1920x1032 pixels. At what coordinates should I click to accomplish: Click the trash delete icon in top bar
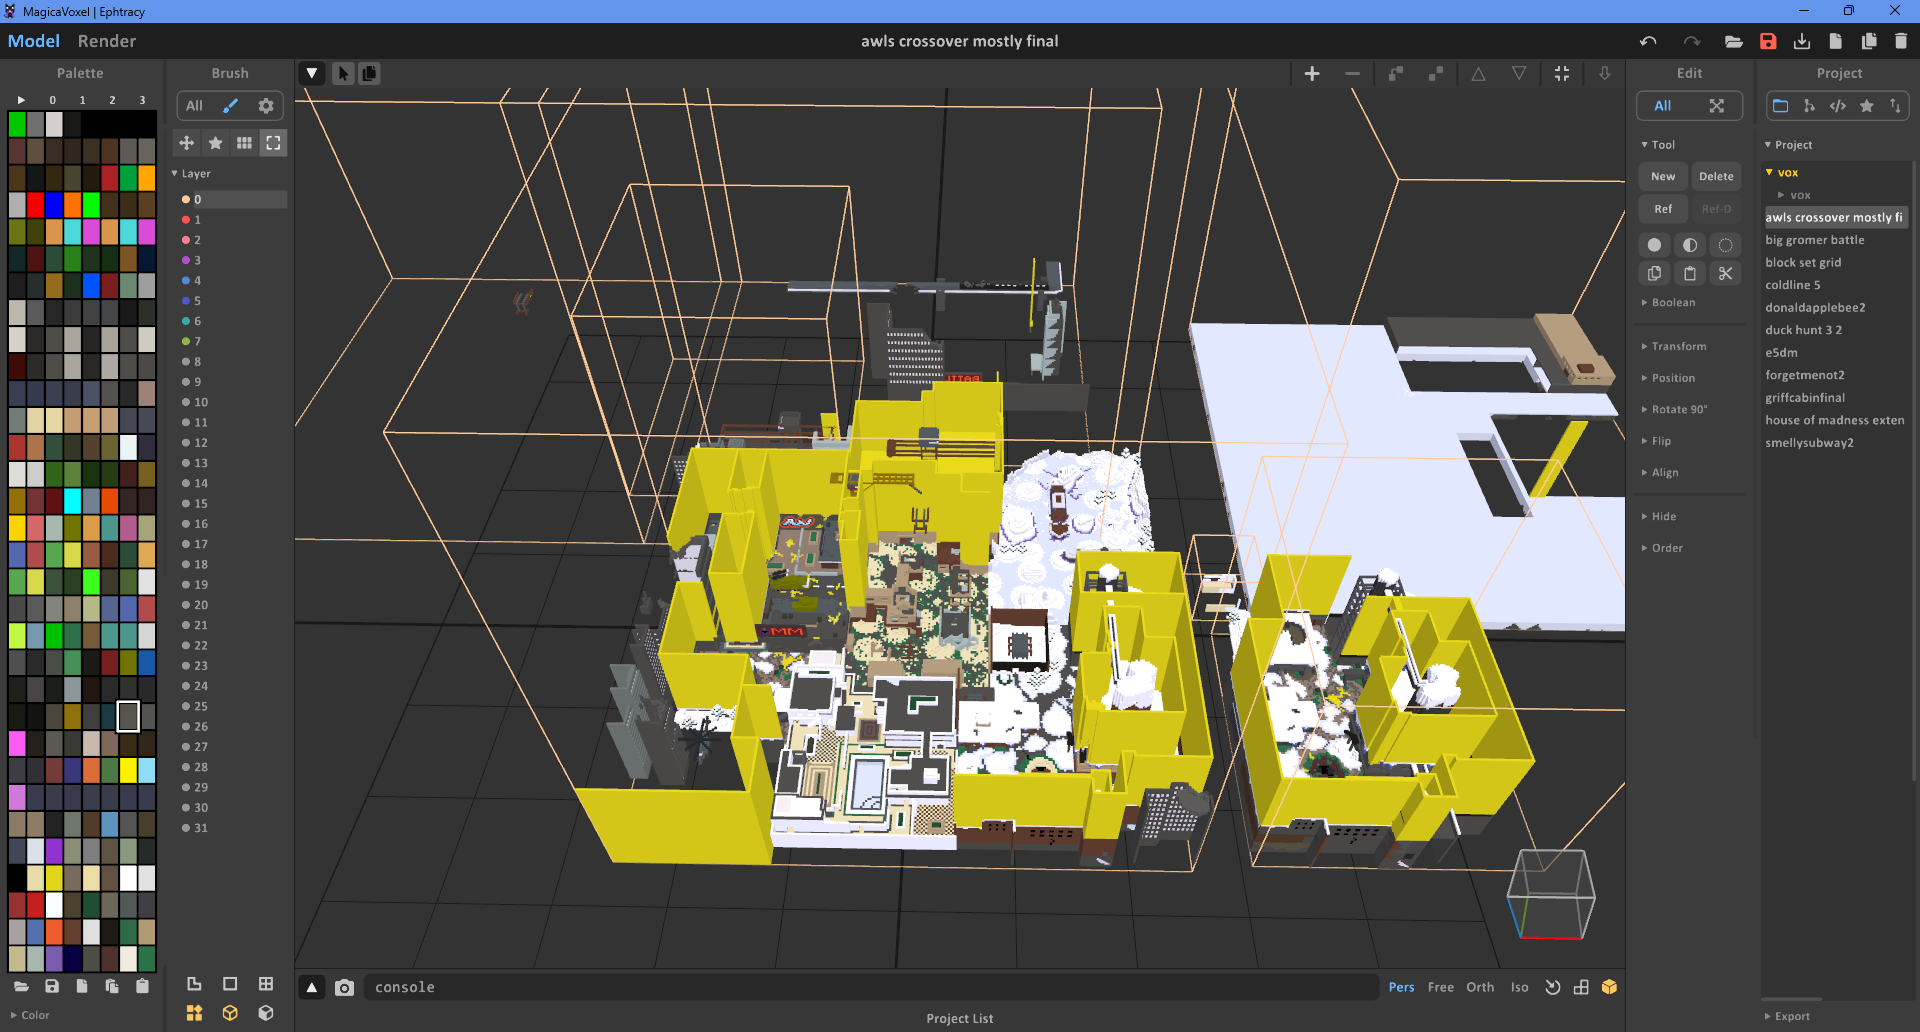[1901, 41]
